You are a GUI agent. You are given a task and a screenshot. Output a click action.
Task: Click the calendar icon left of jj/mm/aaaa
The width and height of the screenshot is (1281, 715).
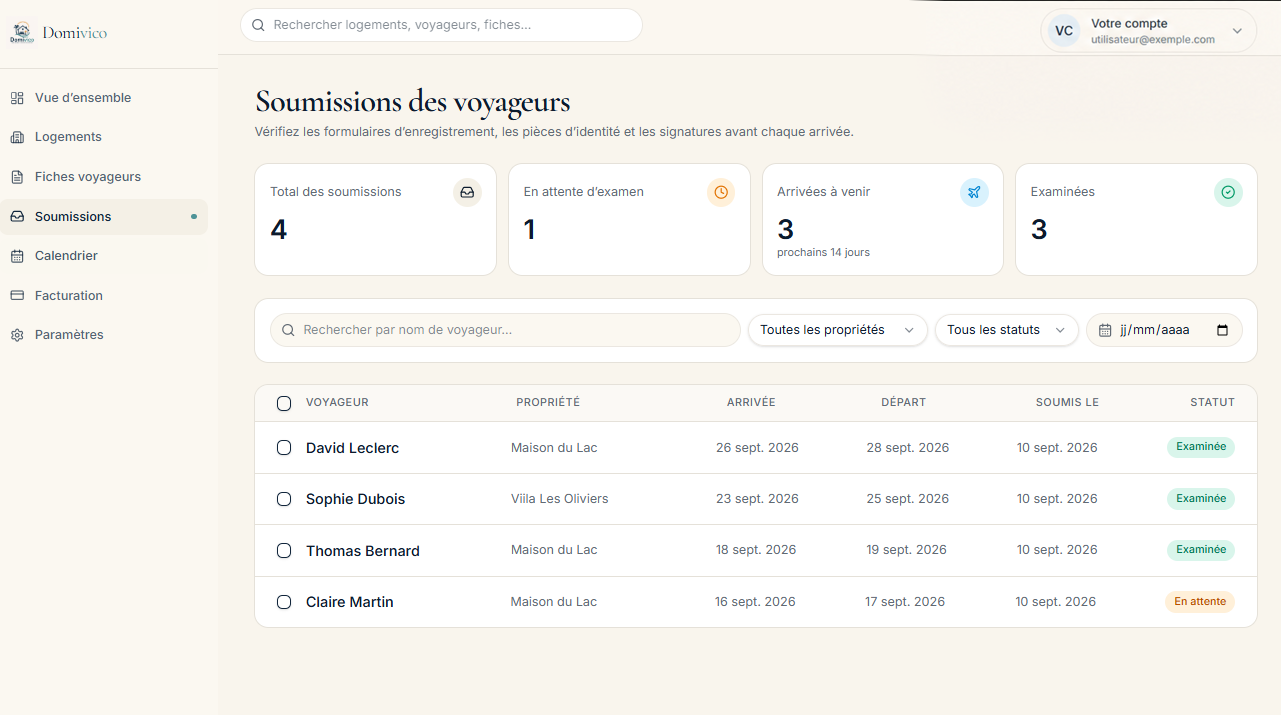[x=1105, y=330]
